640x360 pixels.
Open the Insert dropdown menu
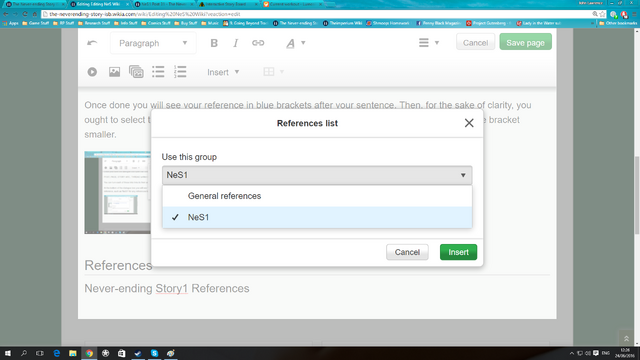point(223,72)
